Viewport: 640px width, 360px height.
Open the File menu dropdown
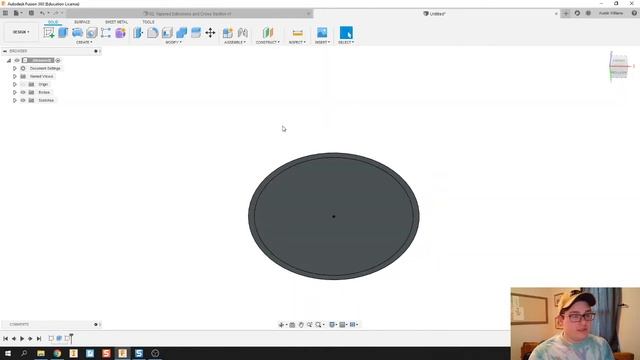18,13
